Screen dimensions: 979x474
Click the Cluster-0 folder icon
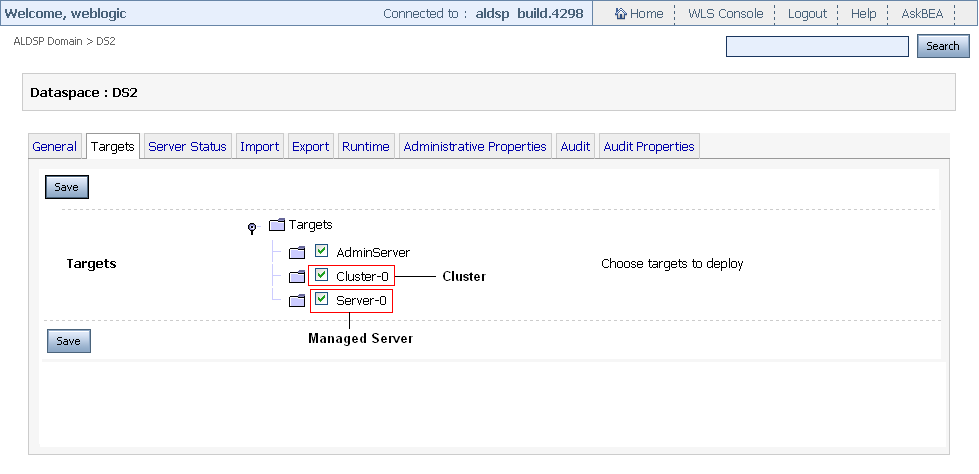tap(297, 276)
